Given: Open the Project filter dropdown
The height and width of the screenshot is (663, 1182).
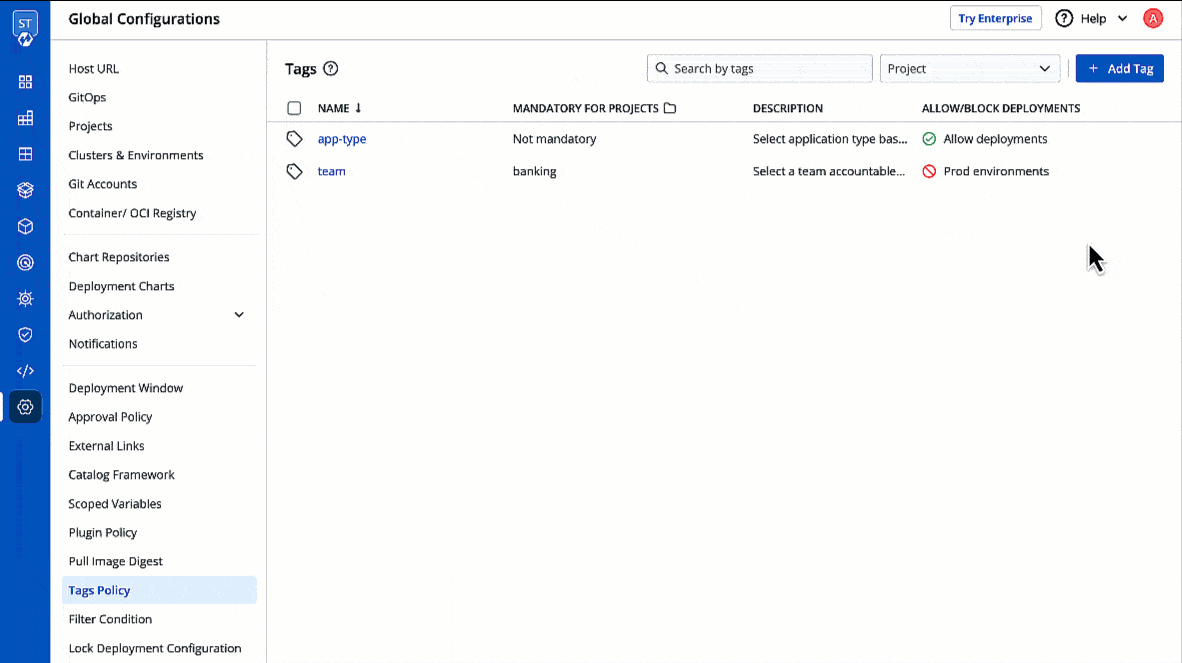Looking at the screenshot, I should pyautogui.click(x=968, y=68).
